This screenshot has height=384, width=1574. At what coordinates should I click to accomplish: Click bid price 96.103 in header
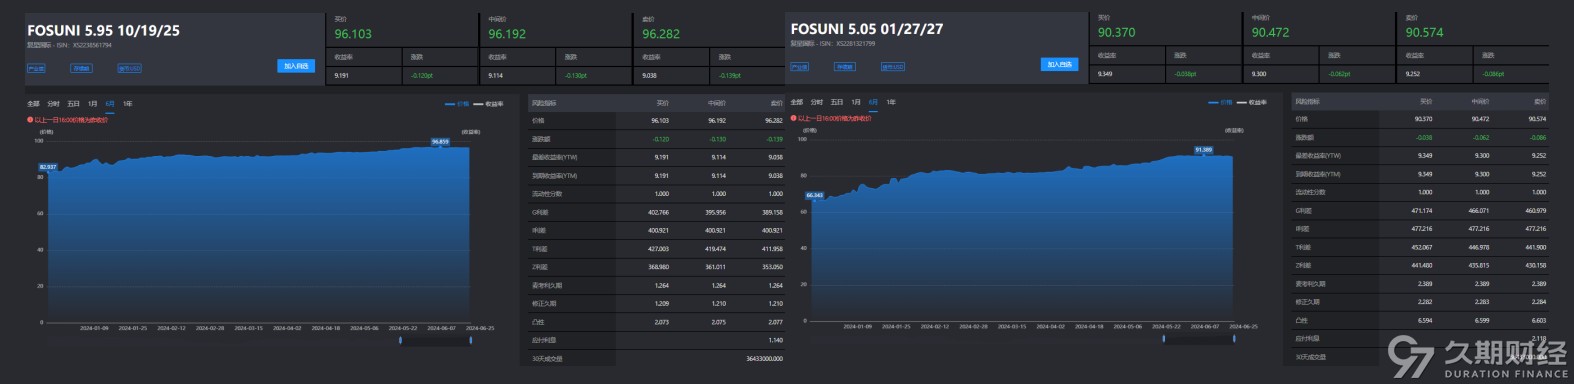tap(353, 34)
